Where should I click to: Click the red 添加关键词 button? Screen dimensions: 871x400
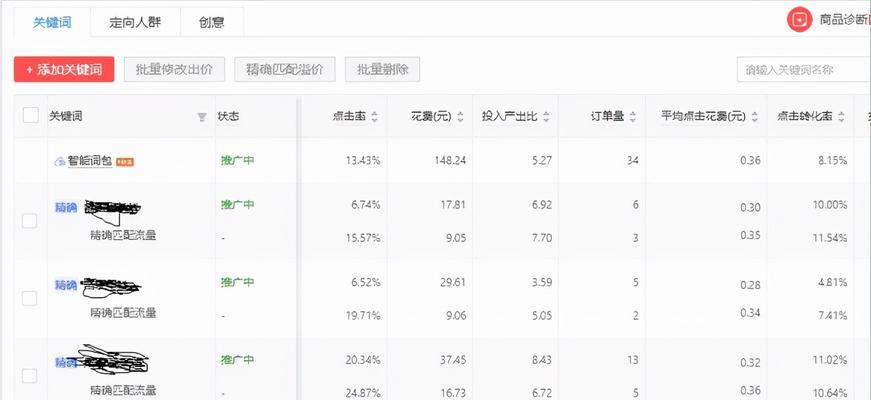coord(64,69)
